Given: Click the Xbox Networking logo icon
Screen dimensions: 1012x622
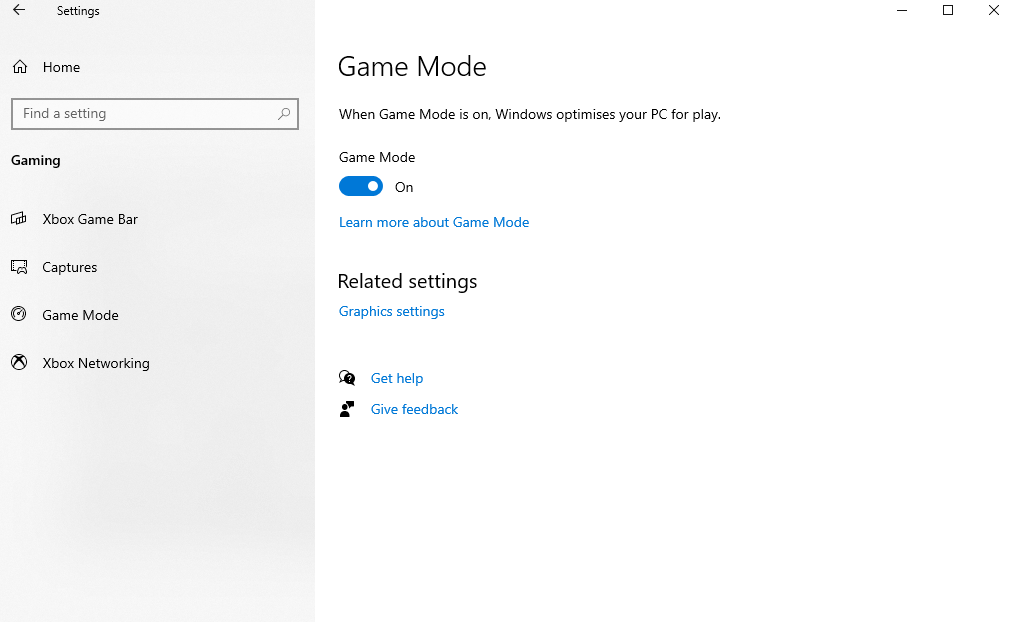Looking at the screenshot, I should (19, 363).
